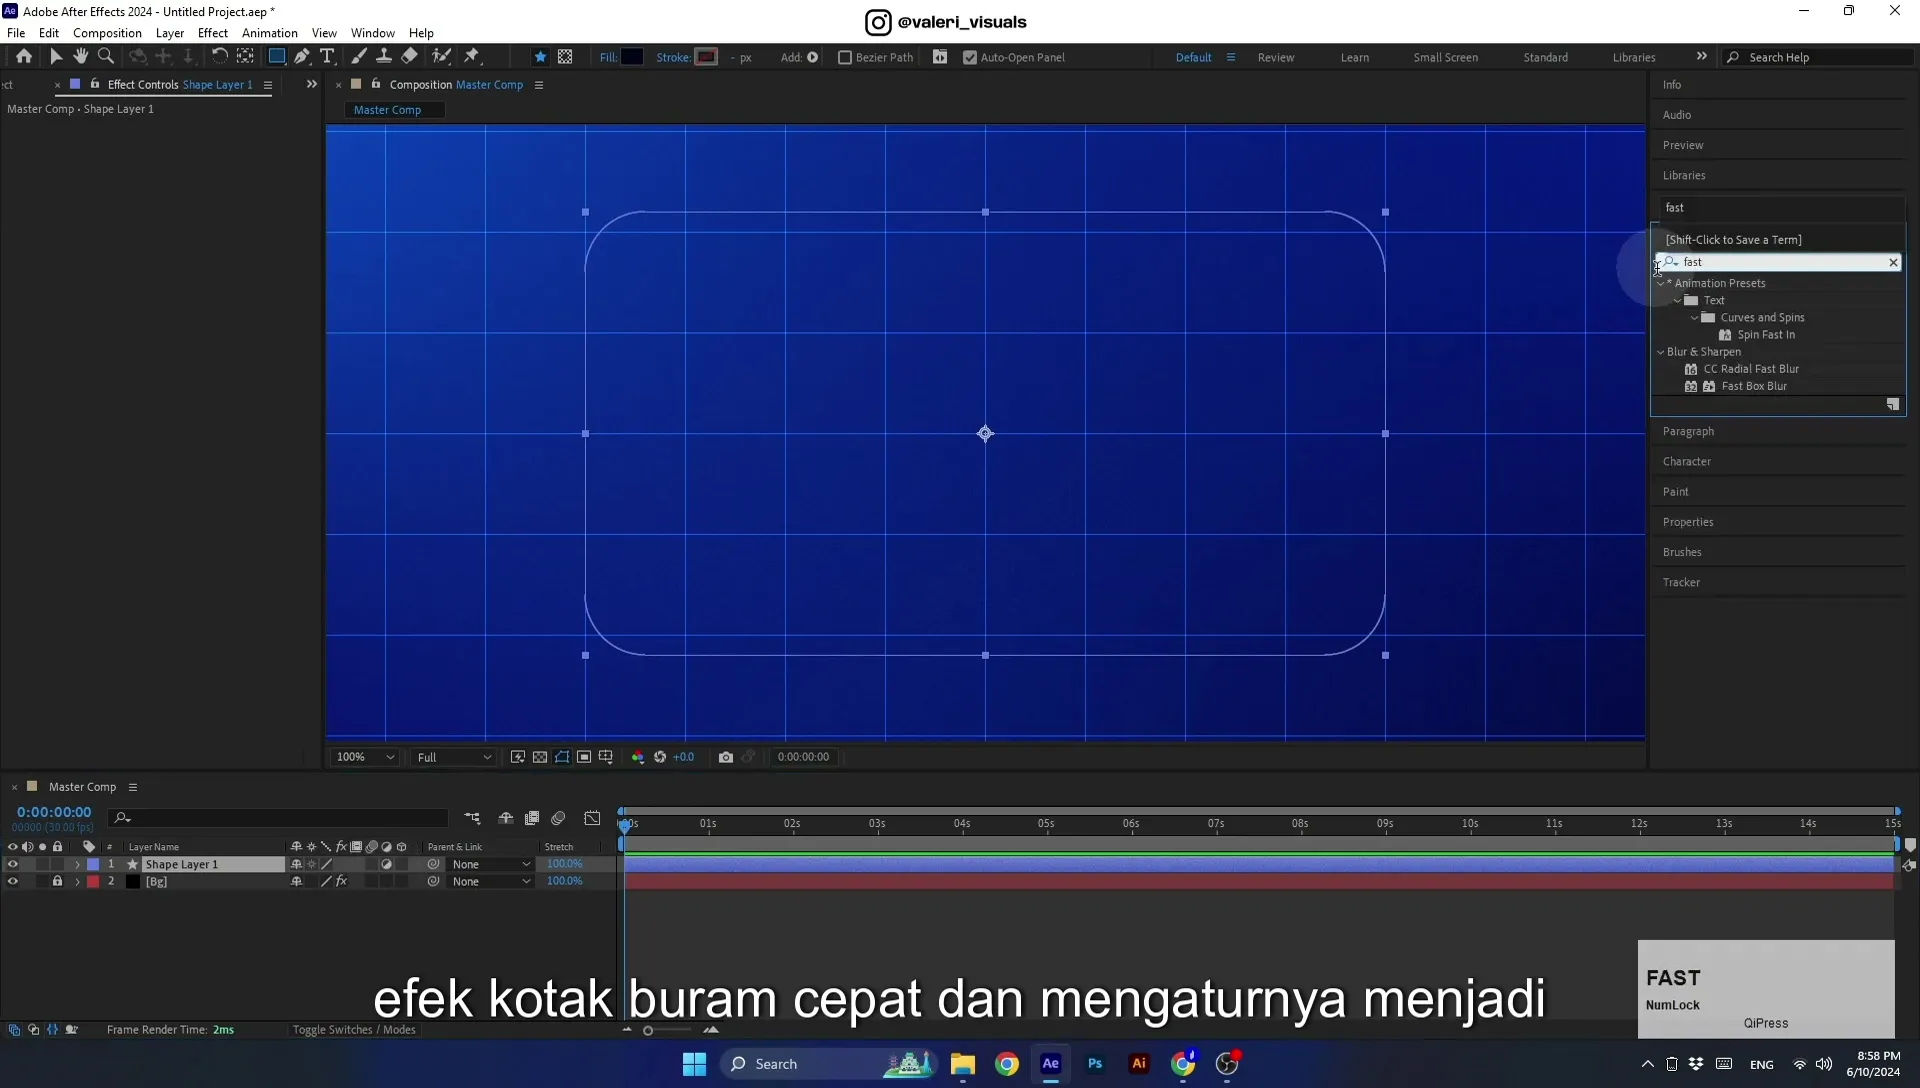Open Photoshop from the taskbar
1920x1088 pixels.
coord(1095,1064)
